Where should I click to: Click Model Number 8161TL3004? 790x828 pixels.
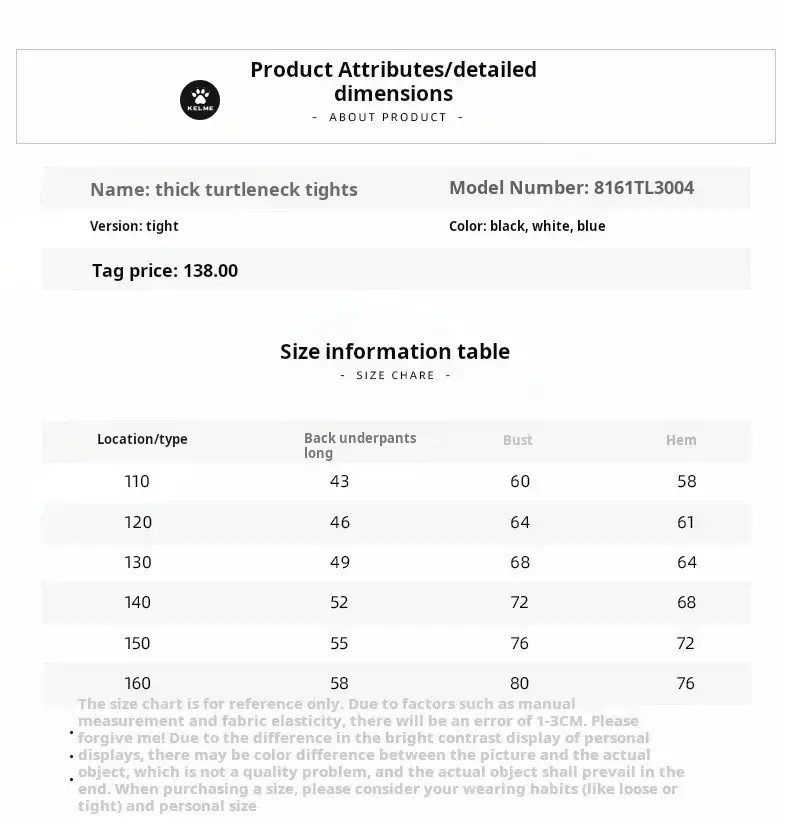571,187
